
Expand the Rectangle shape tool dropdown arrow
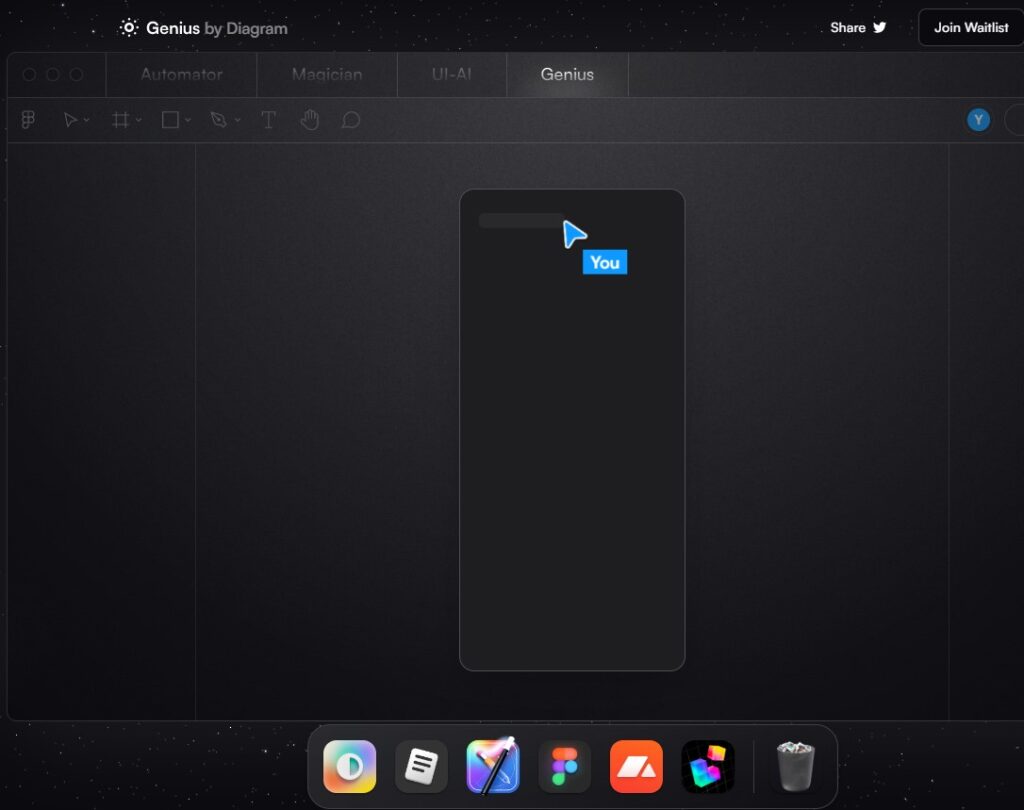point(188,121)
